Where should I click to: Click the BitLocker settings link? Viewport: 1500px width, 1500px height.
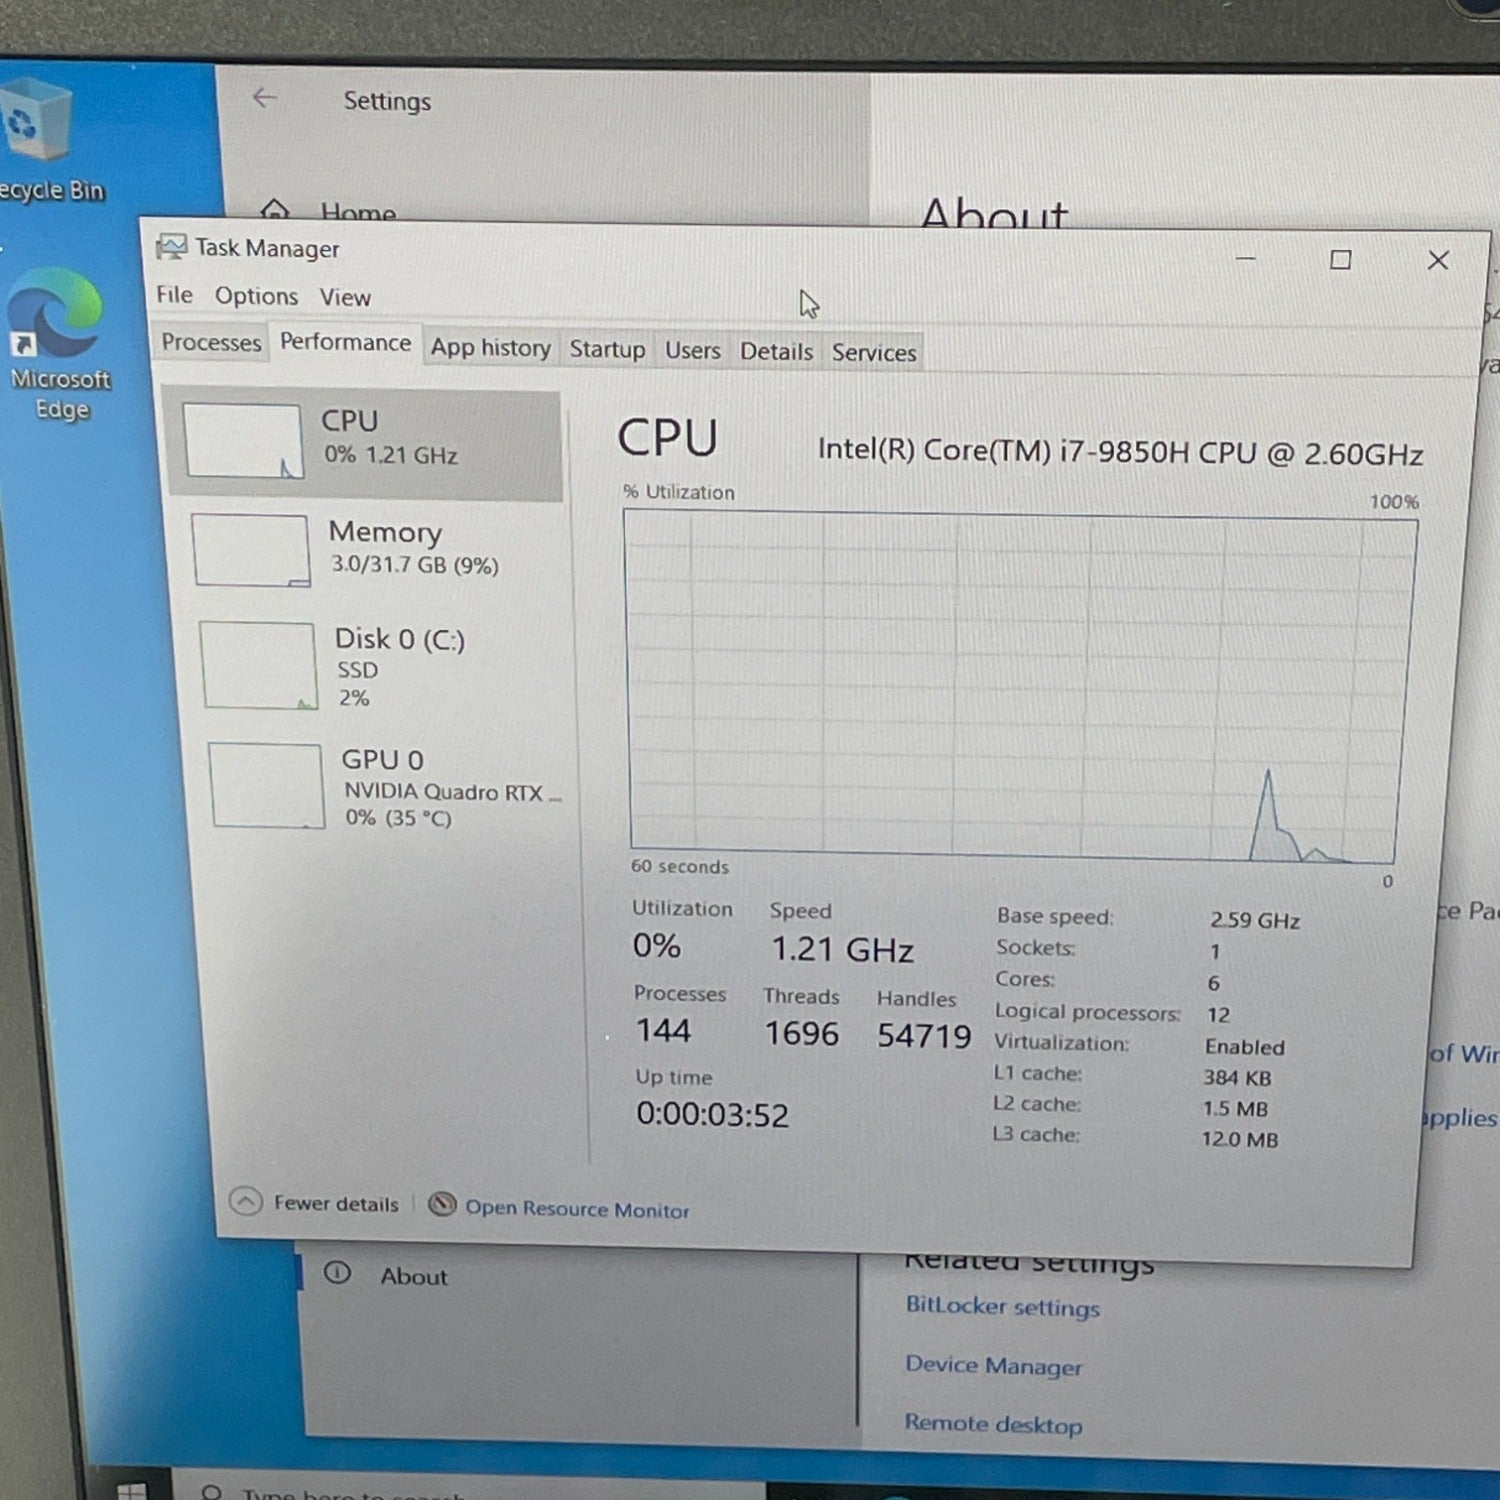coord(1002,1307)
